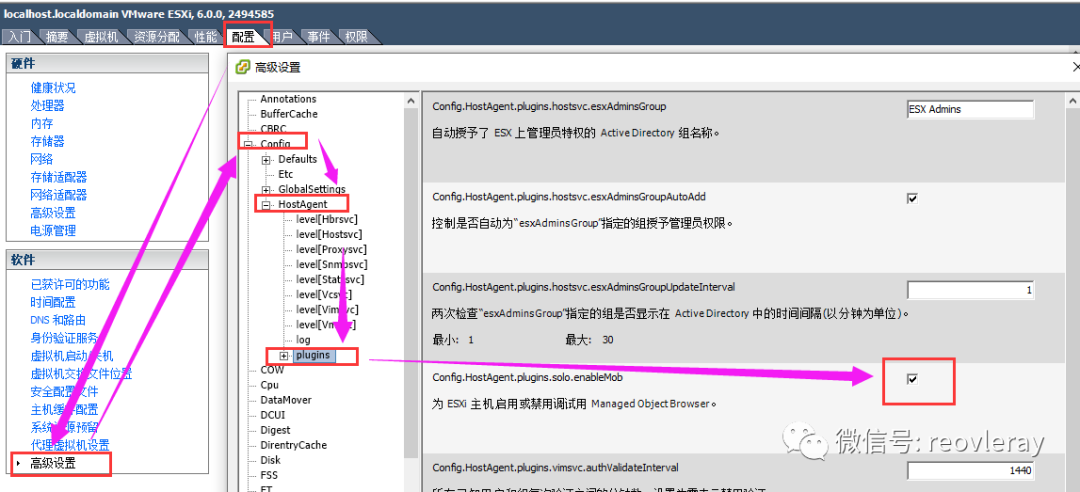Switch to the 性能 tab
Image resolution: width=1080 pixels, height=492 pixels.
(x=205, y=37)
